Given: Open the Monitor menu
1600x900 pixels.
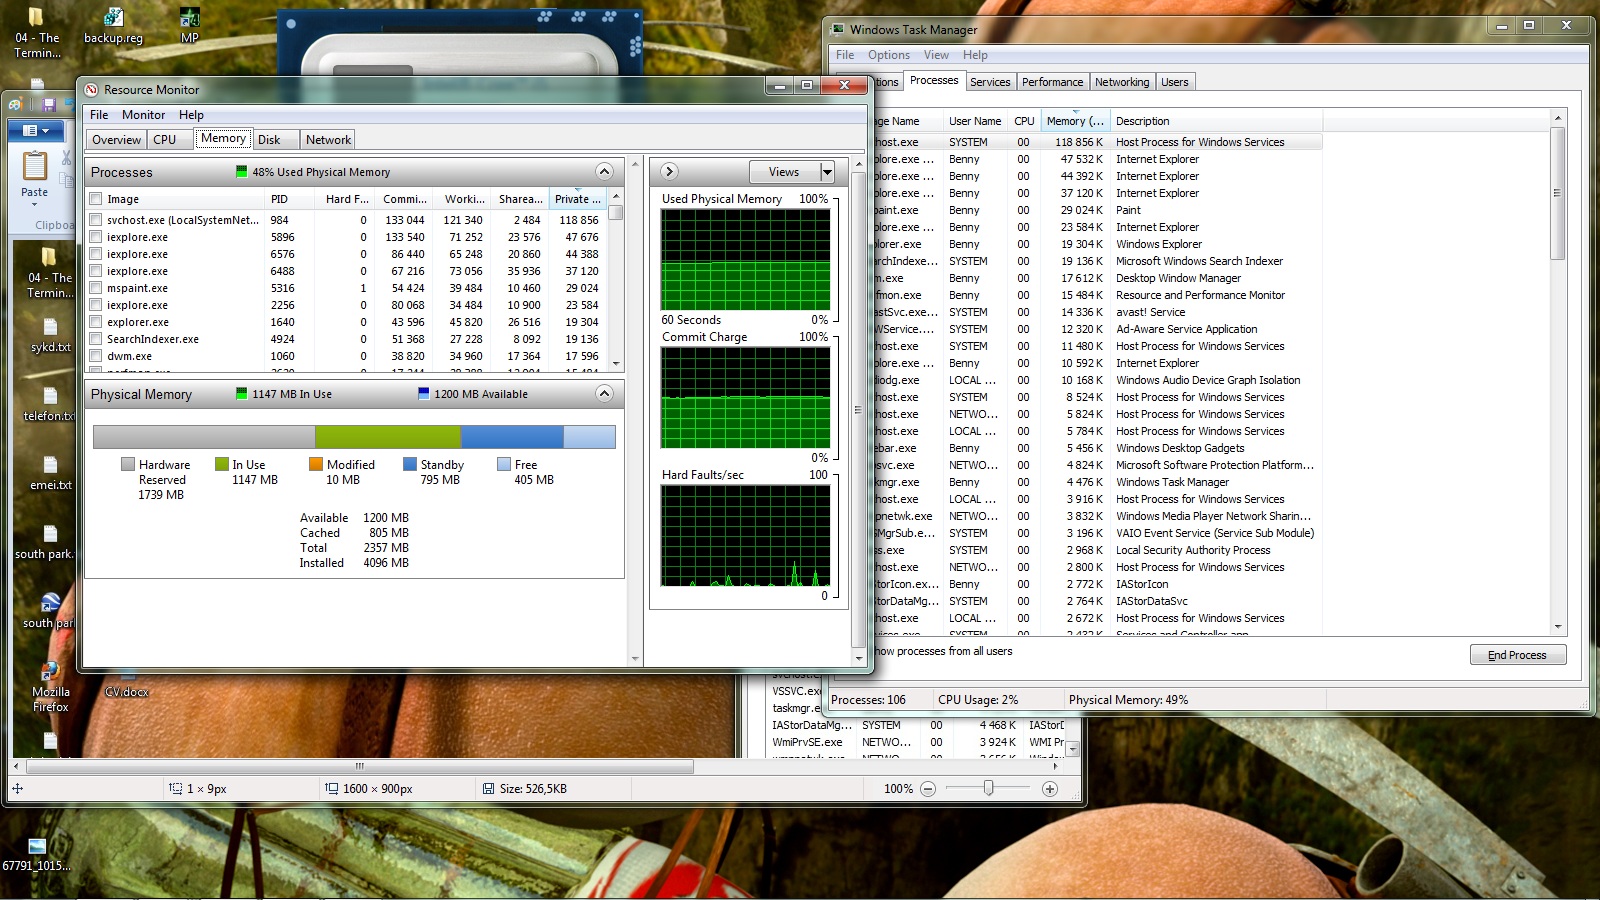Looking at the screenshot, I should pyautogui.click(x=143, y=115).
